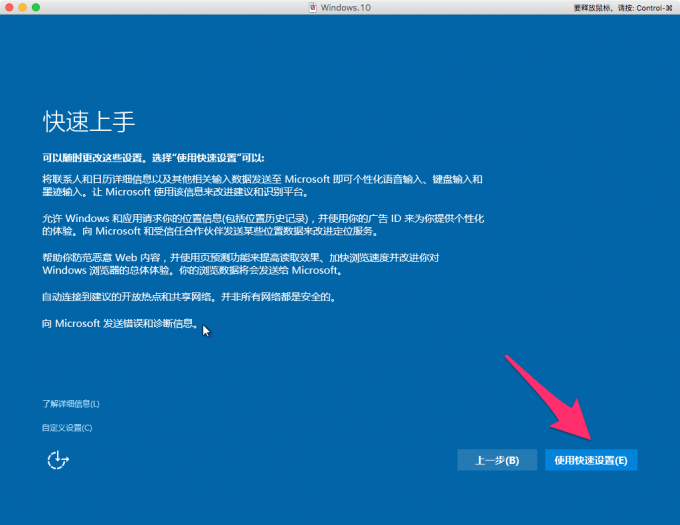Click the paragraph starting 帮助你防范恶意 Web 内容
The height and width of the screenshot is (525, 680).
coord(241,264)
